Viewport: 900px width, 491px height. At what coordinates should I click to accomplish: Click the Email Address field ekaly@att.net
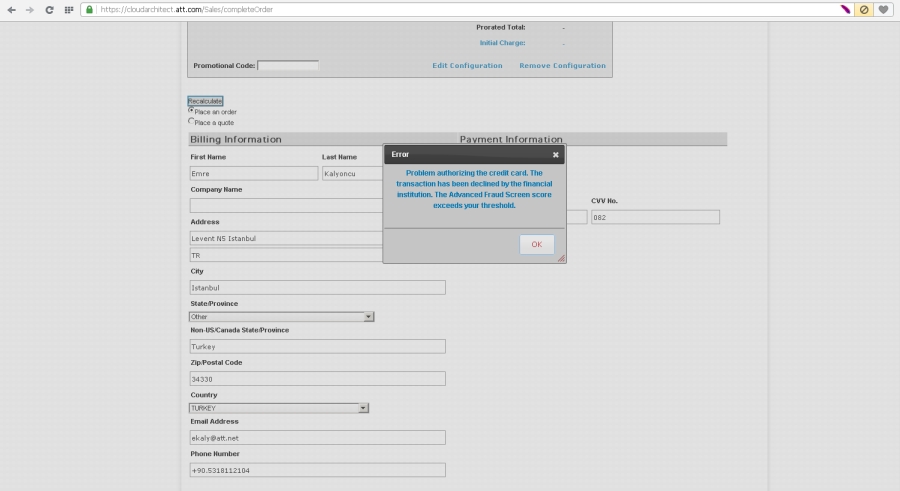point(317,438)
